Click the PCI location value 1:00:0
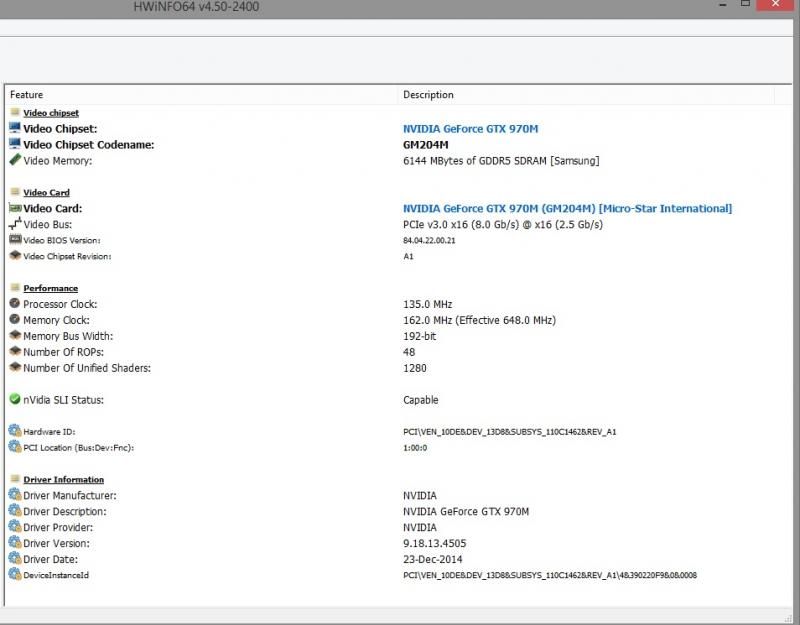The height and width of the screenshot is (625, 800). point(415,448)
